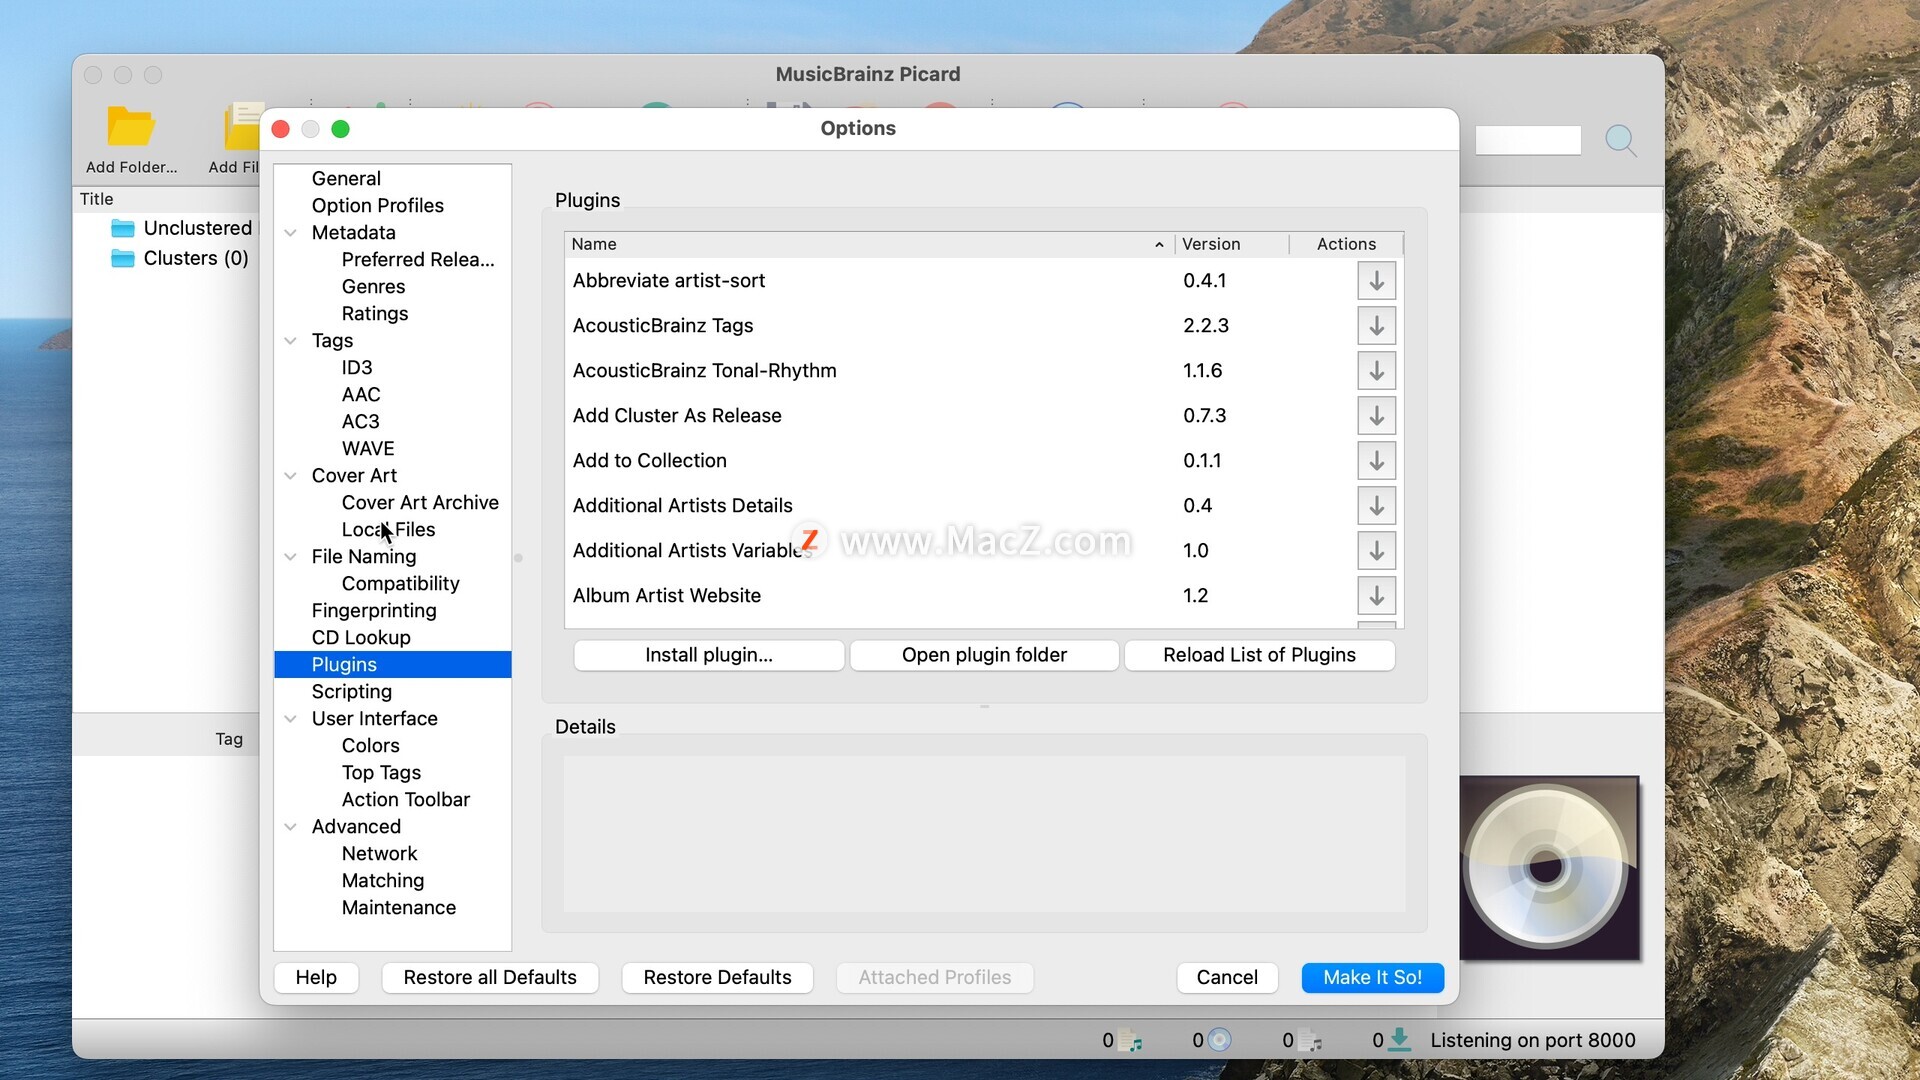The width and height of the screenshot is (1920, 1080).
Task: Select Preferred Releases in options tree
Action: click(x=418, y=260)
